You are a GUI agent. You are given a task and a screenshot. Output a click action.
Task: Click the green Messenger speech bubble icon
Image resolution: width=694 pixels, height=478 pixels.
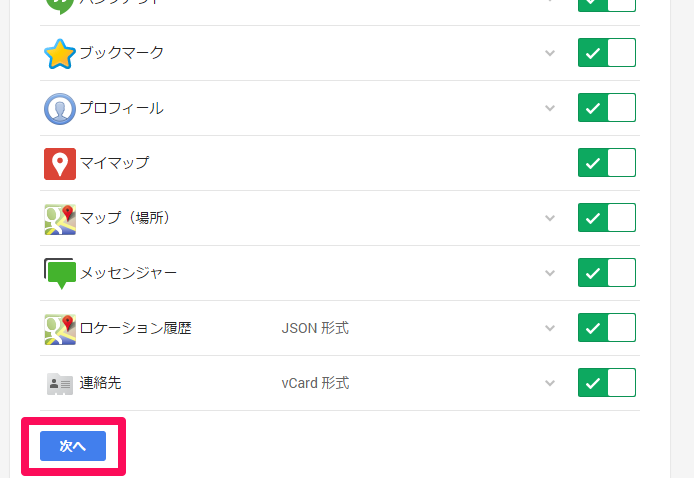click(60, 273)
